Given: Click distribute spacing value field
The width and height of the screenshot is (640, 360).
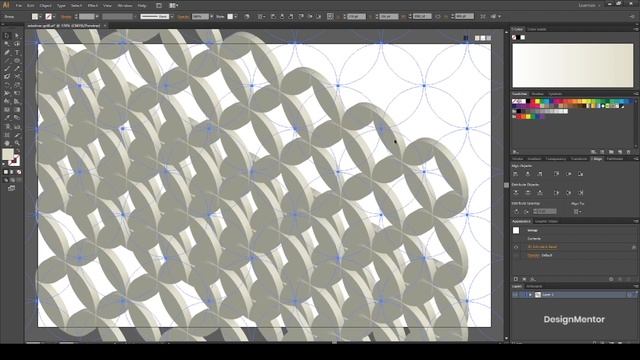Looking at the screenshot, I should [x=544, y=211].
